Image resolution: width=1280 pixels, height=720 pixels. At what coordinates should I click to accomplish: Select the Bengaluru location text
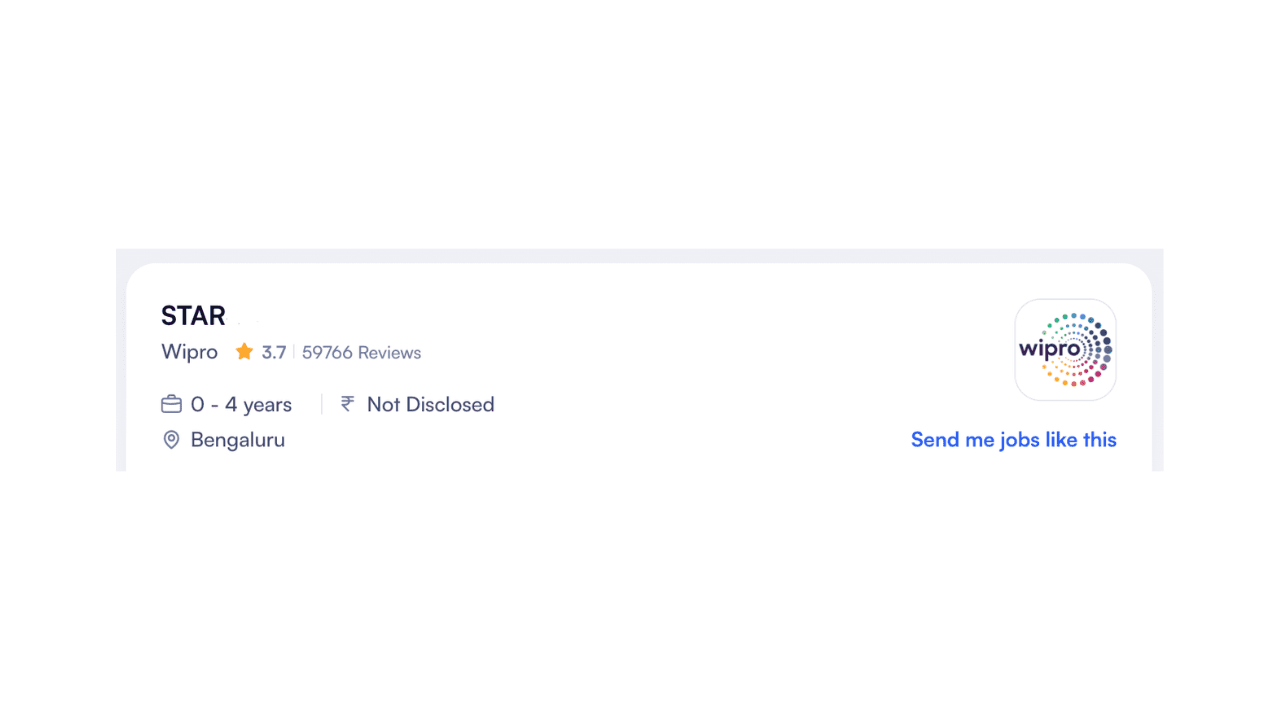pos(238,440)
